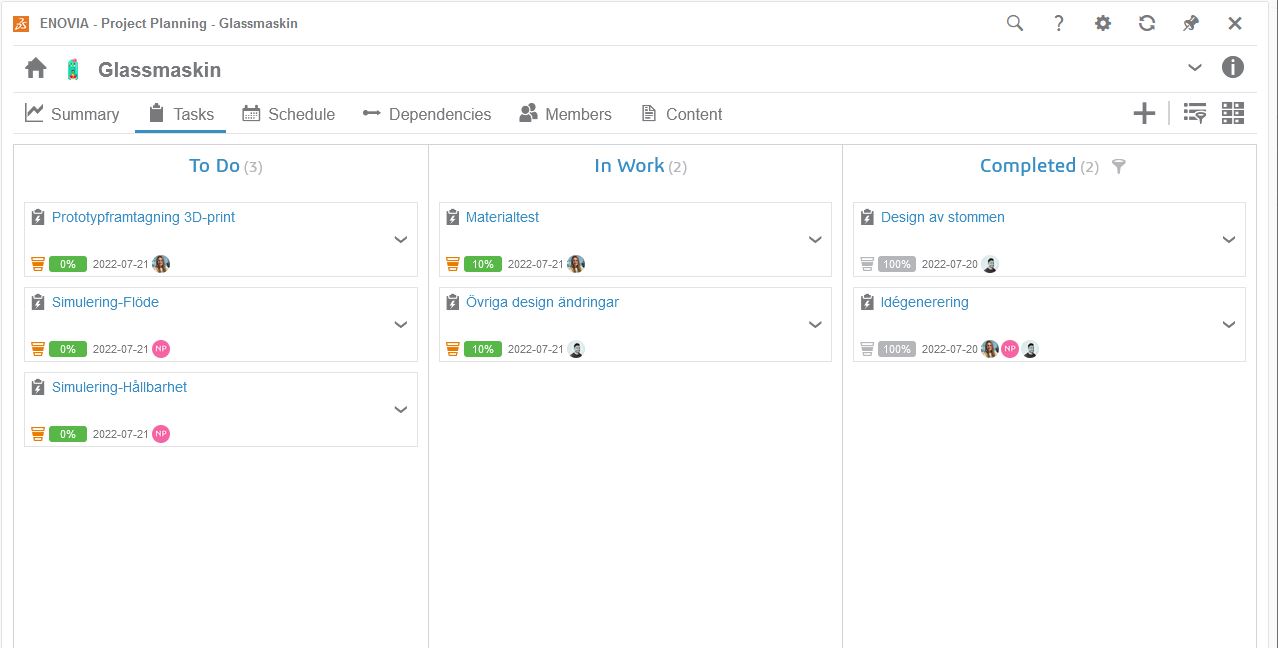Image resolution: width=1278 pixels, height=648 pixels.
Task: Expand the Materialtest task card chevron
Action: (x=815, y=240)
